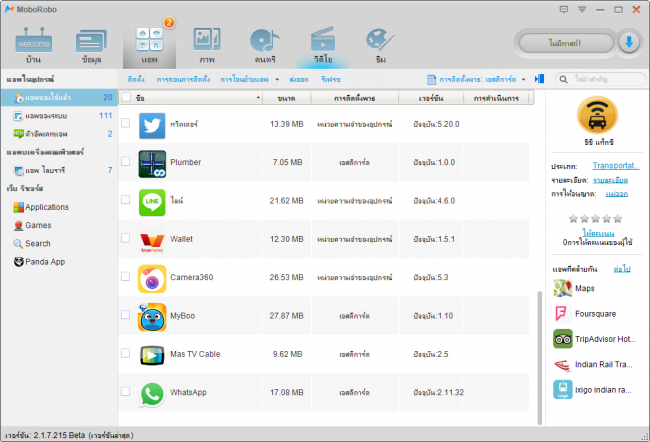
Task: Open Panda App web resource
Action: click(x=39, y=262)
